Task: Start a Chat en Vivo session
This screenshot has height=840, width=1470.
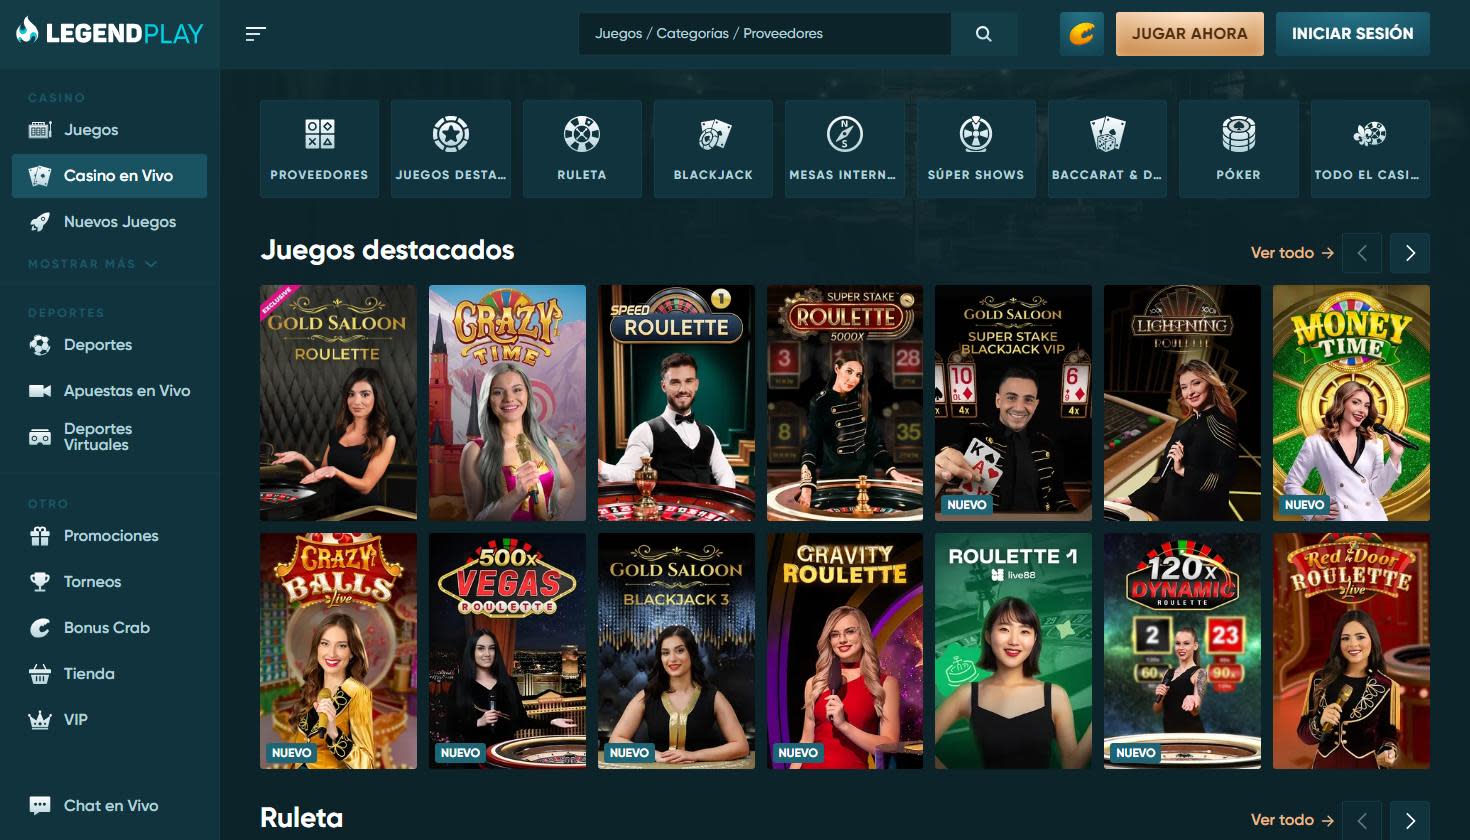Action: click(109, 806)
